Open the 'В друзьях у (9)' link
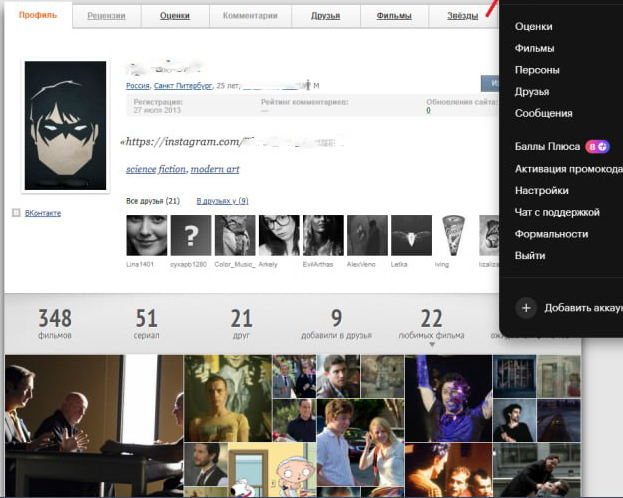The height and width of the screenshot is (498, 623). click(222, 201)
